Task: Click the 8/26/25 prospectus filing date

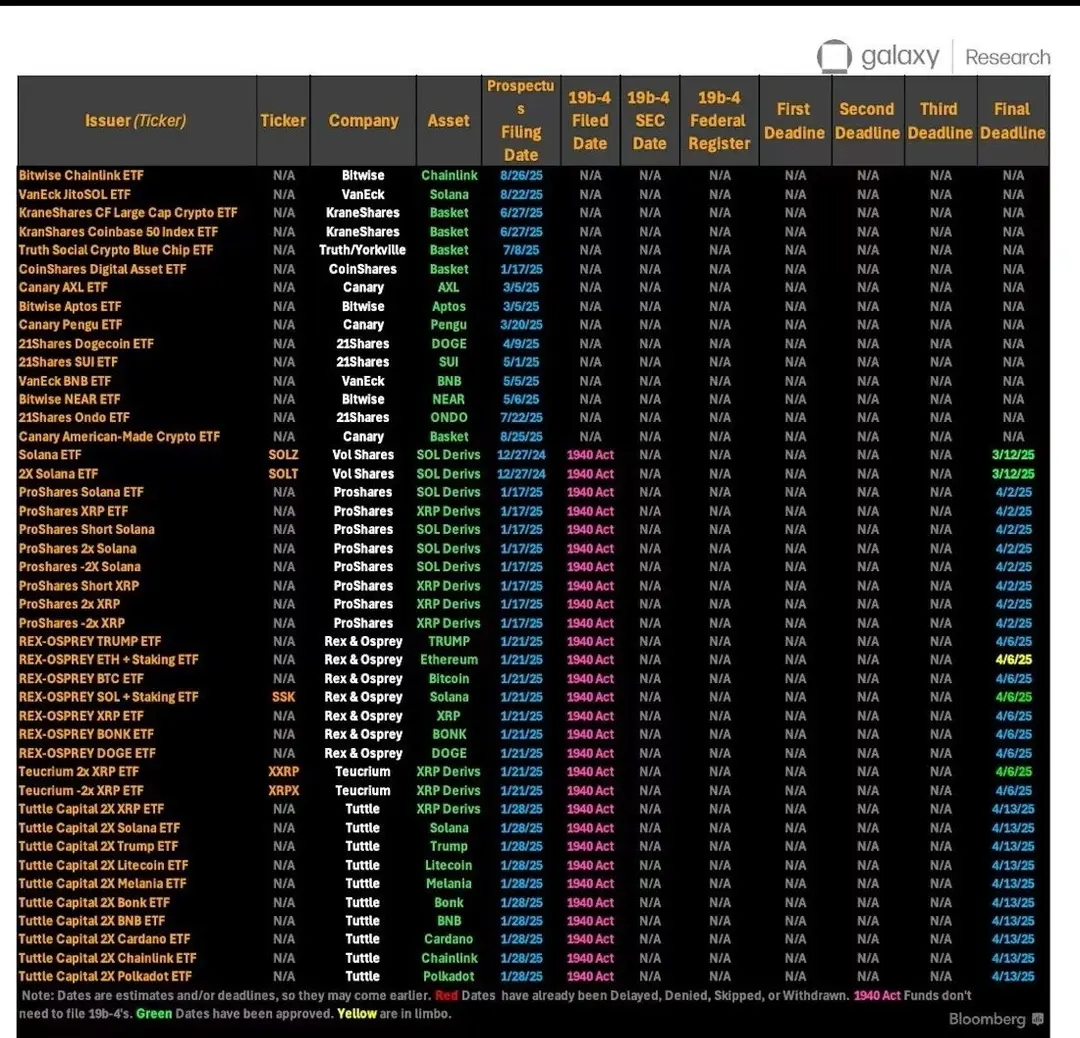Action: [x=520, y=176]
